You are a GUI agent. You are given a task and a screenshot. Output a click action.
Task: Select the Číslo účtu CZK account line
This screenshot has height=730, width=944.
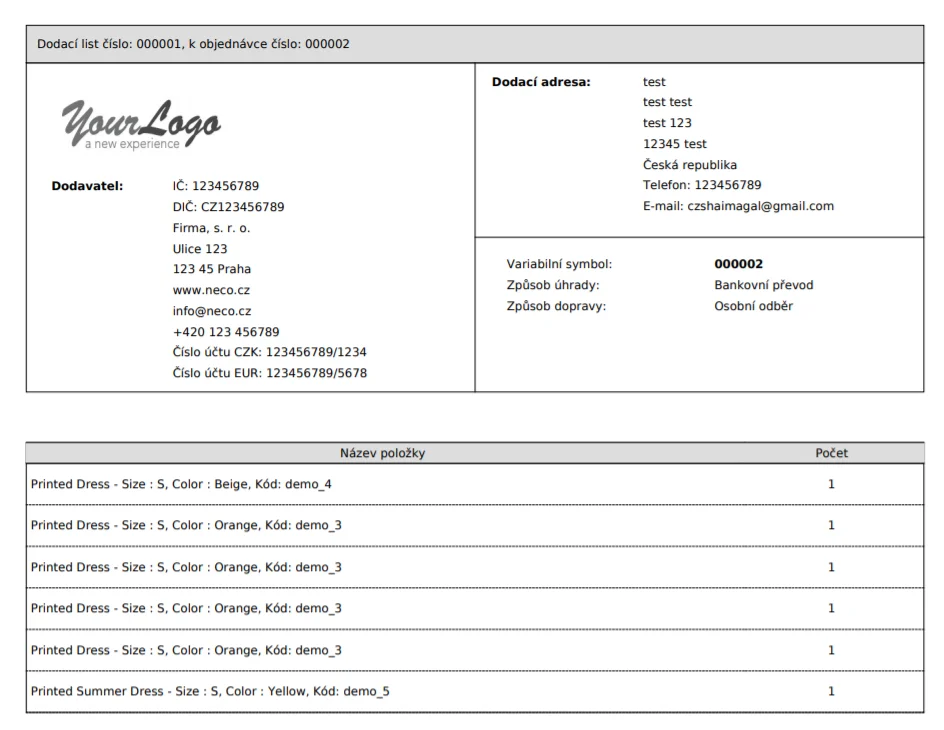point(270,352)
